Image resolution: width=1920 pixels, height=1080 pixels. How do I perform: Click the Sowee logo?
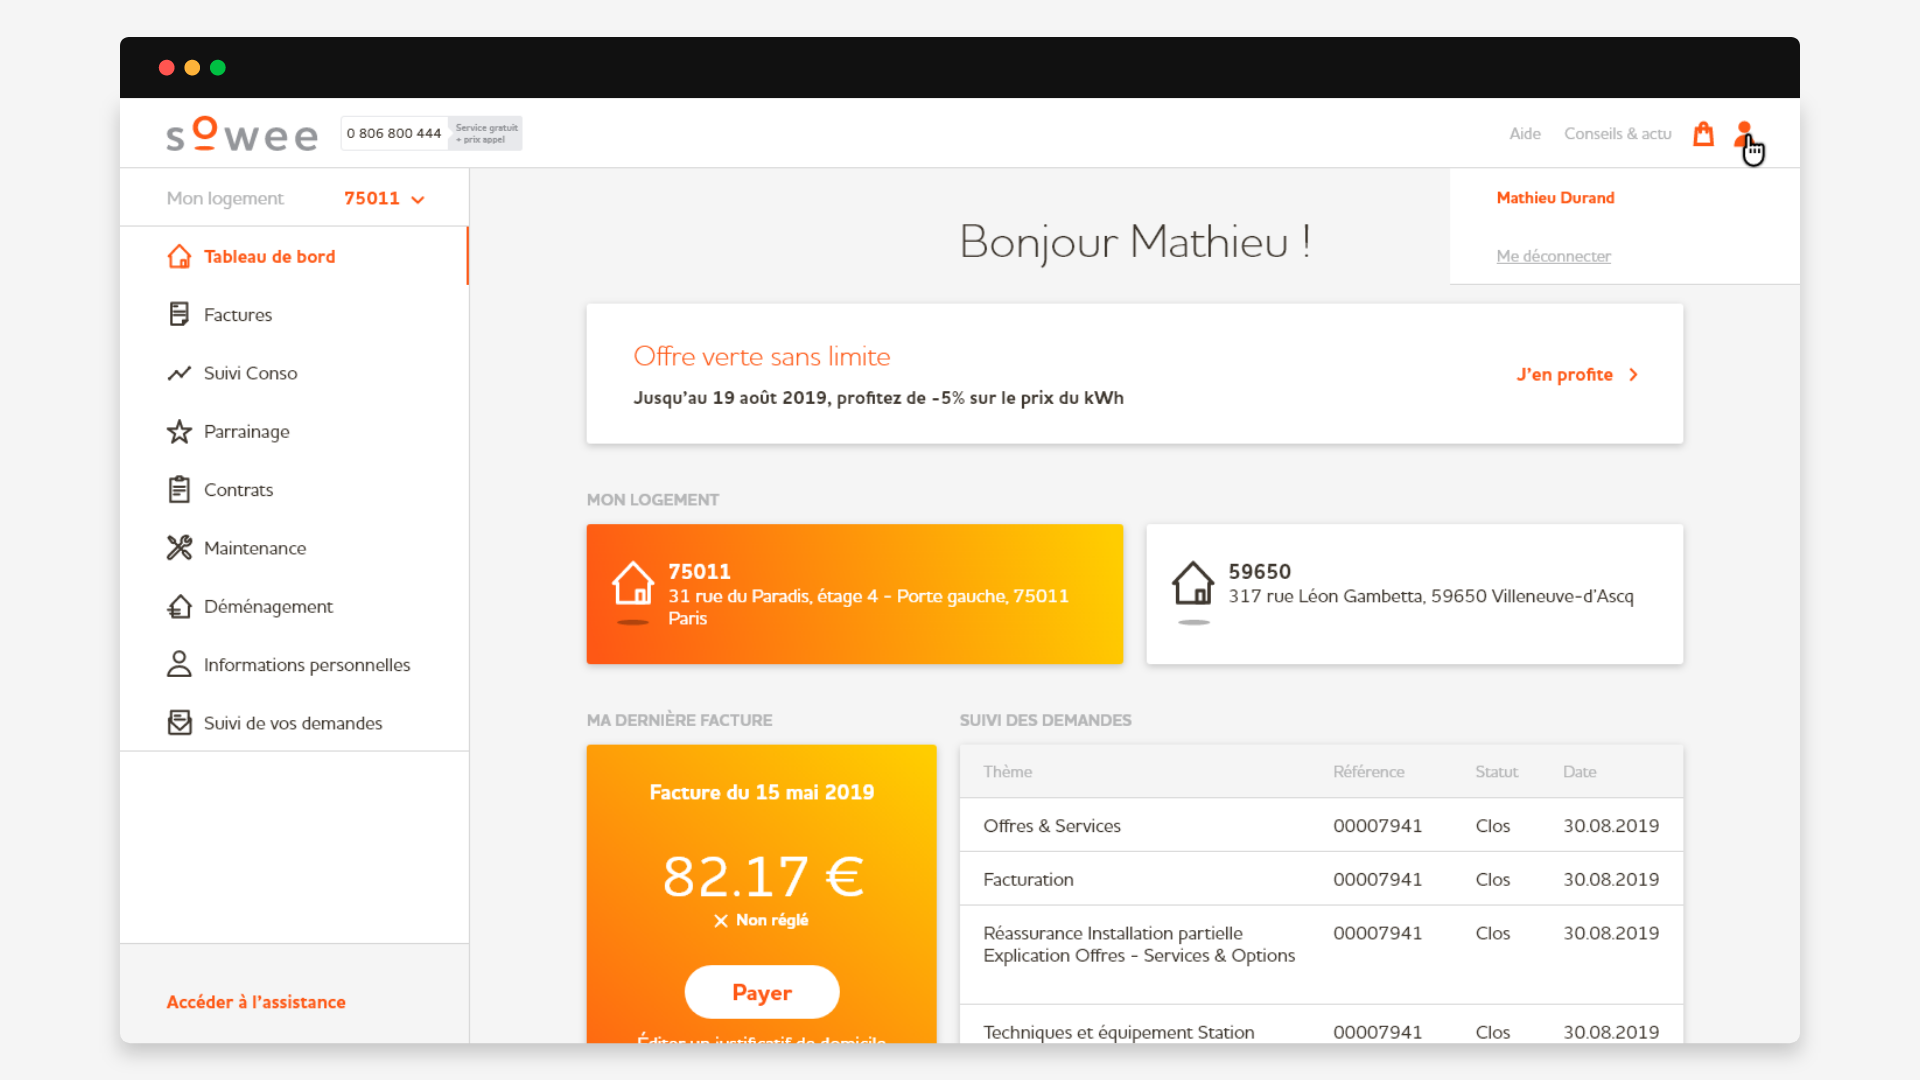tap(242, 134)
